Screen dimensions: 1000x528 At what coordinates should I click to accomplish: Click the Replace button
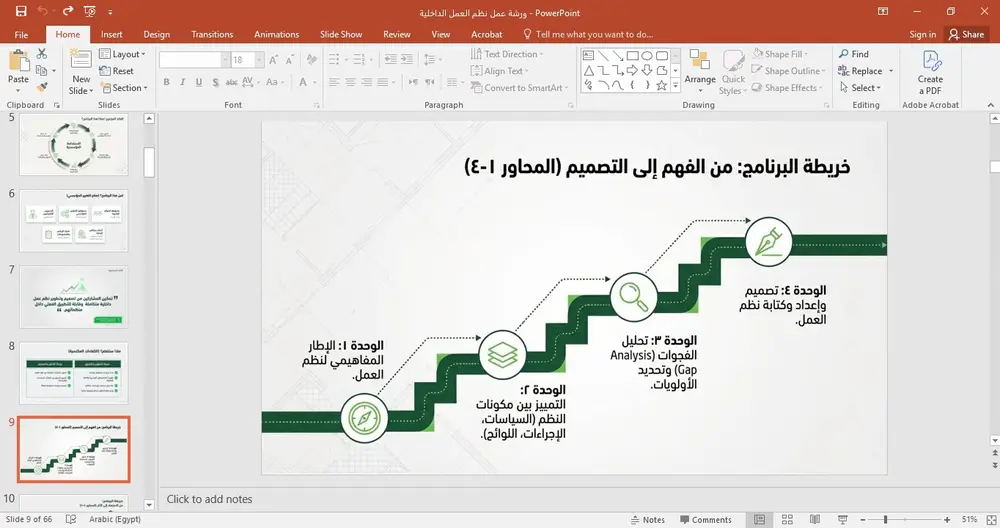coord(865,71)
